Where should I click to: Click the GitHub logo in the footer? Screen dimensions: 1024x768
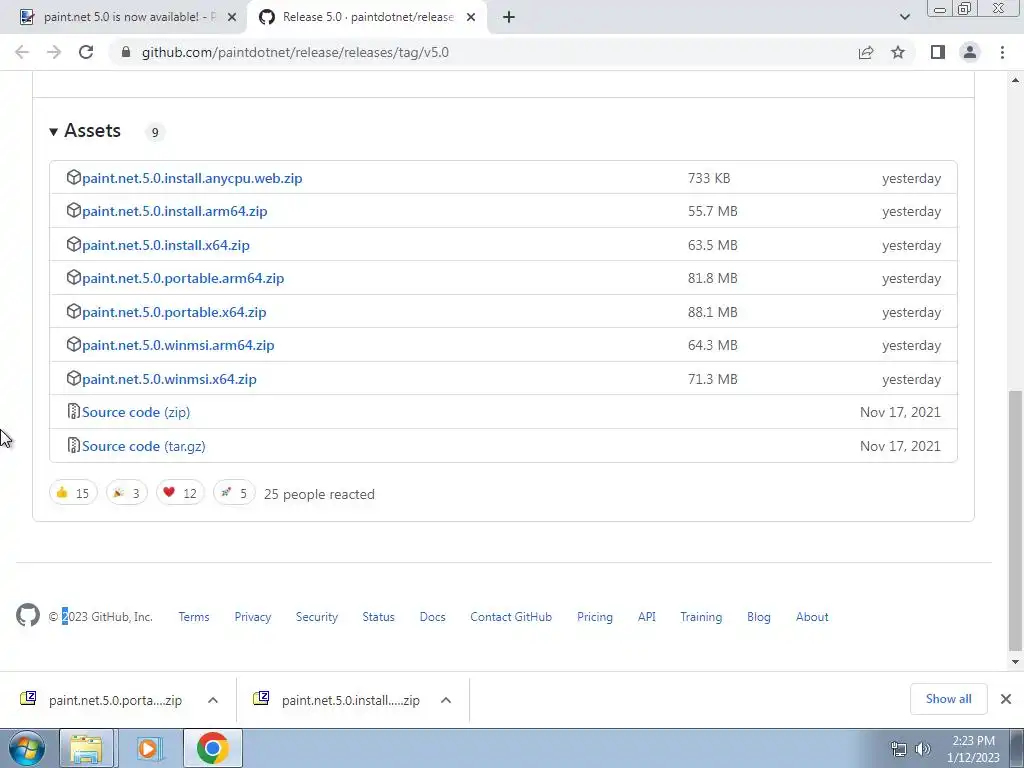point(28,615)
